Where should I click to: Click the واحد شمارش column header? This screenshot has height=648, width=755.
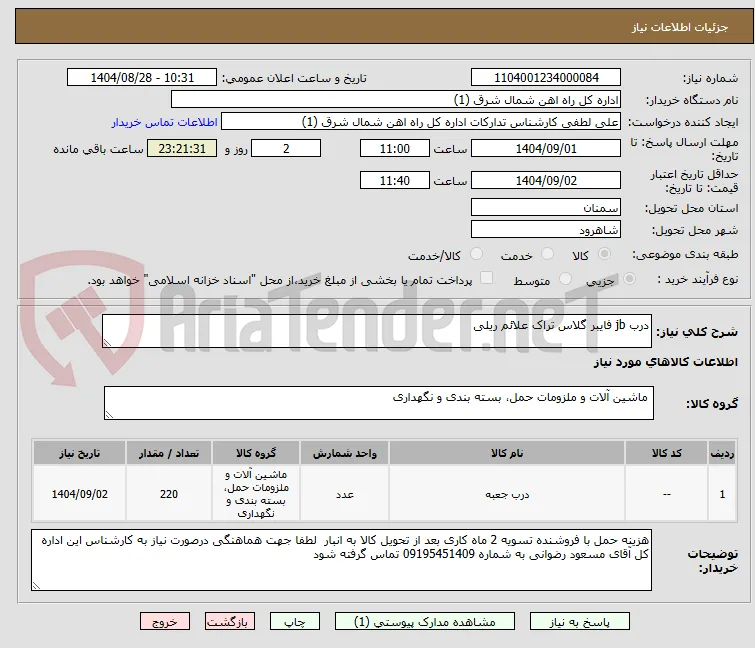point(345,453)
